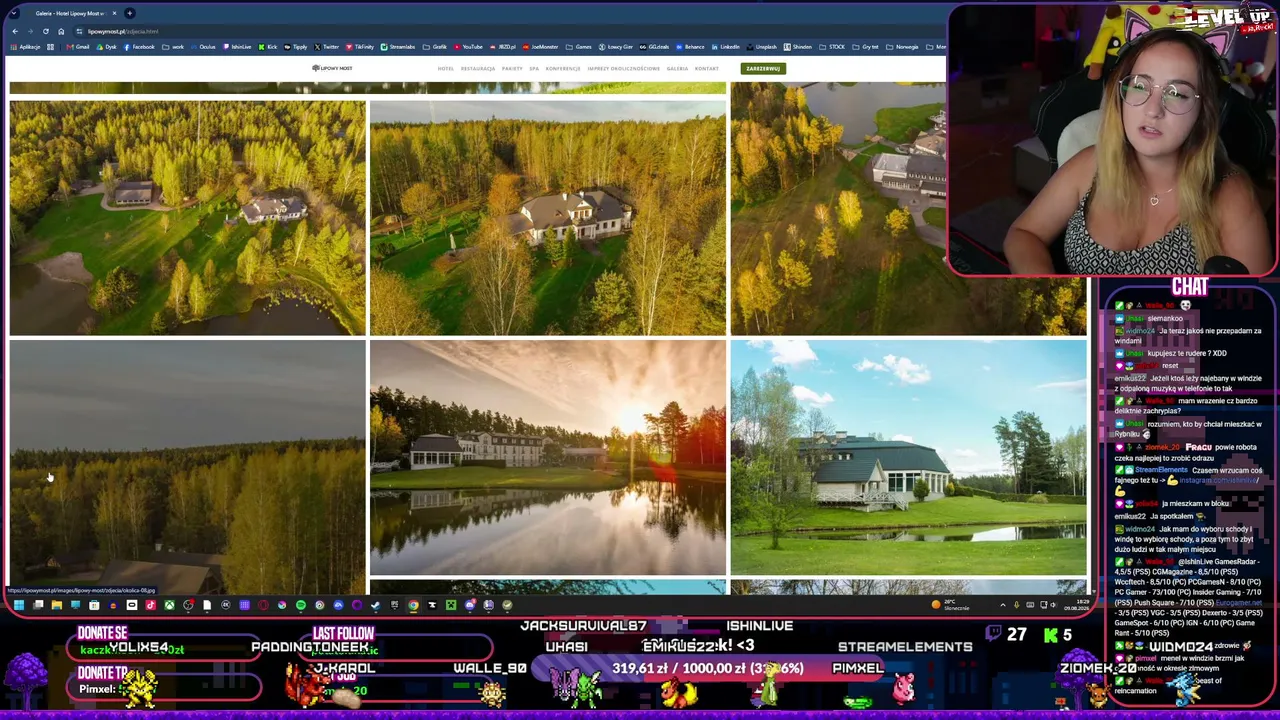Open Spotify from the taskbar
The width and height of the screenshot is (1280, 720).
300,605
